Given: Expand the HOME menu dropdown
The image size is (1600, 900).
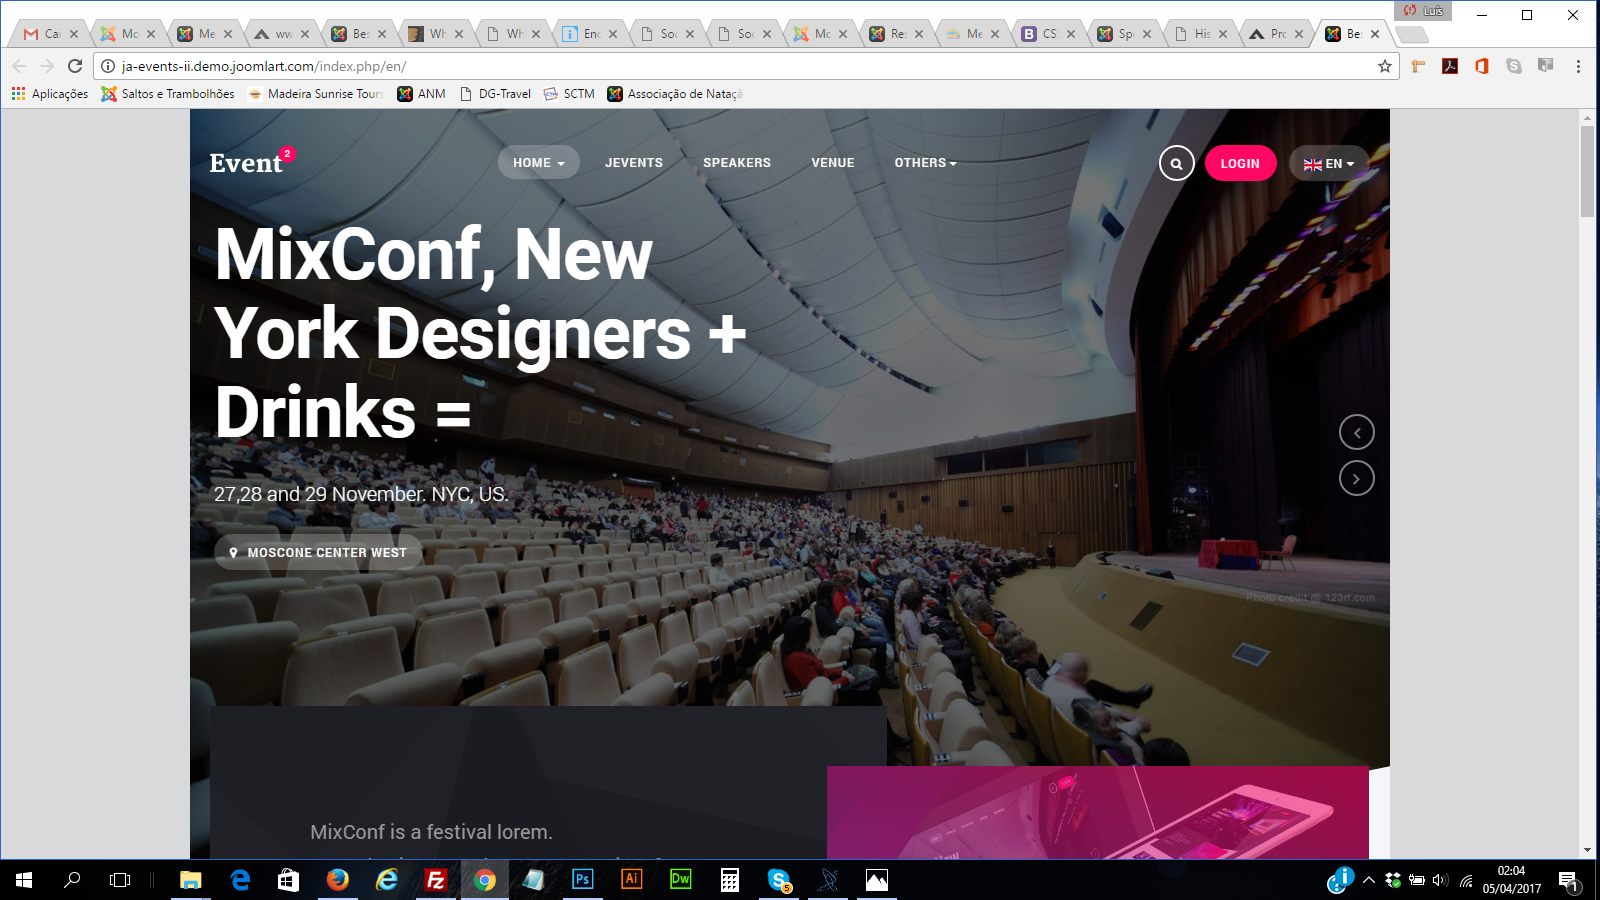Looking at the screenshot, I should 539,163.
